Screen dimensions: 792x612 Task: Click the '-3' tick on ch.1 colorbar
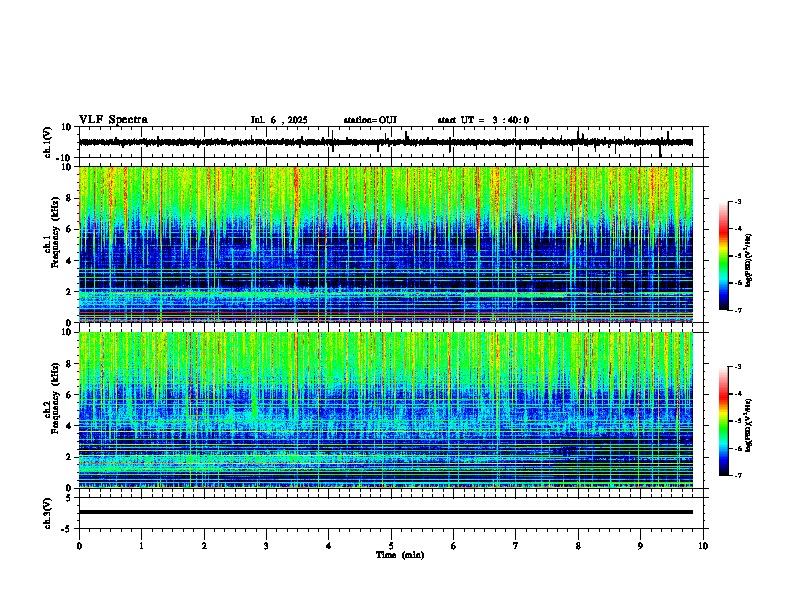coord(738,202)
